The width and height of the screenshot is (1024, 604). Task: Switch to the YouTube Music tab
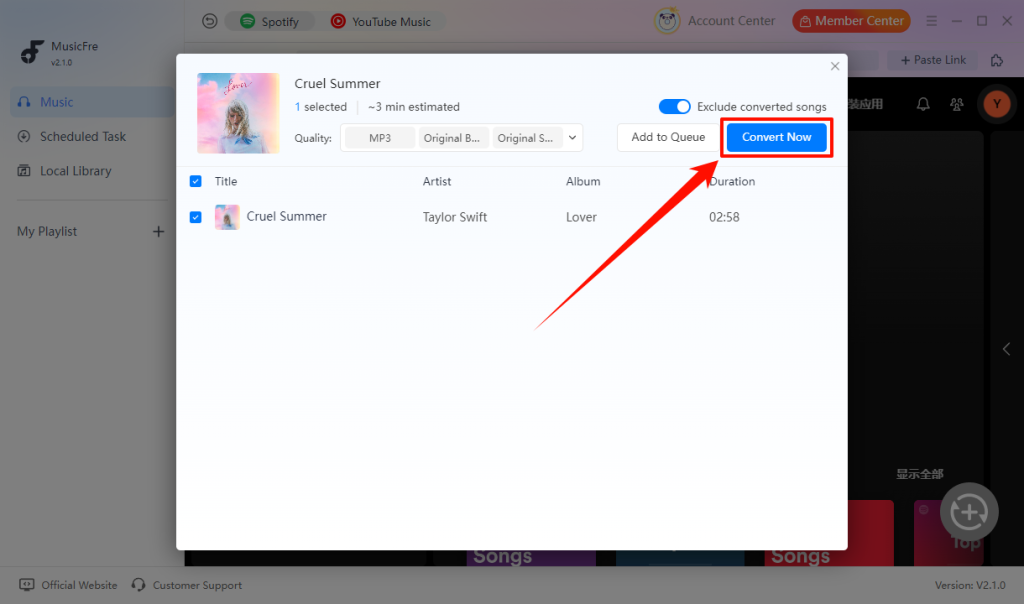[381, 22]
